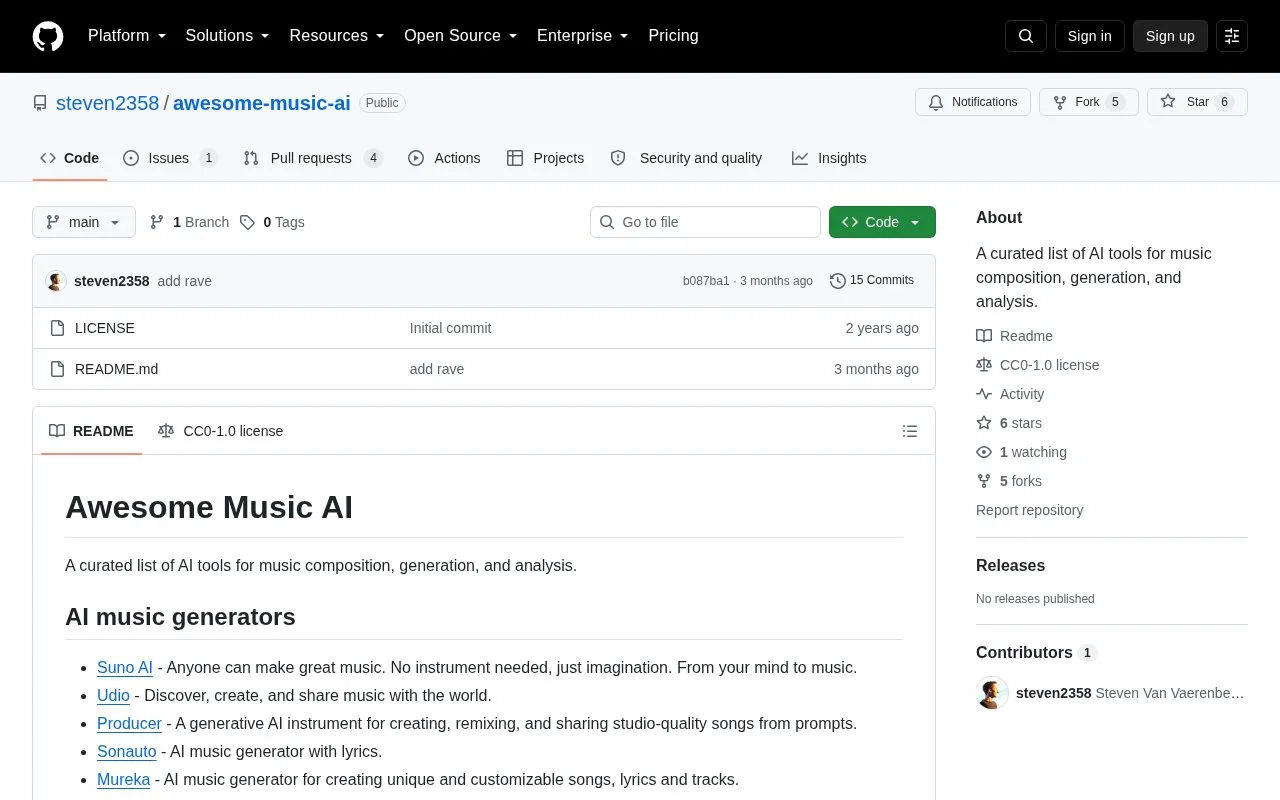Viewport: 1280px width, 800px height.
Task: Open the Security and quality tab
Action: (x=686, y=158)
